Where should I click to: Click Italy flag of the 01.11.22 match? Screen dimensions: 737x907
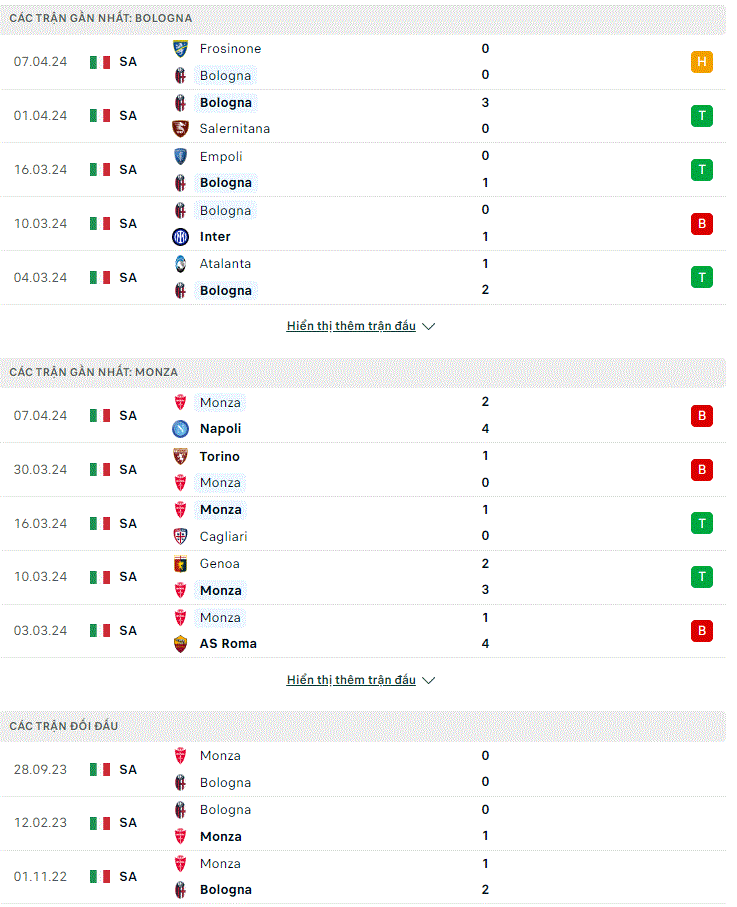click(x=100, y=877)
